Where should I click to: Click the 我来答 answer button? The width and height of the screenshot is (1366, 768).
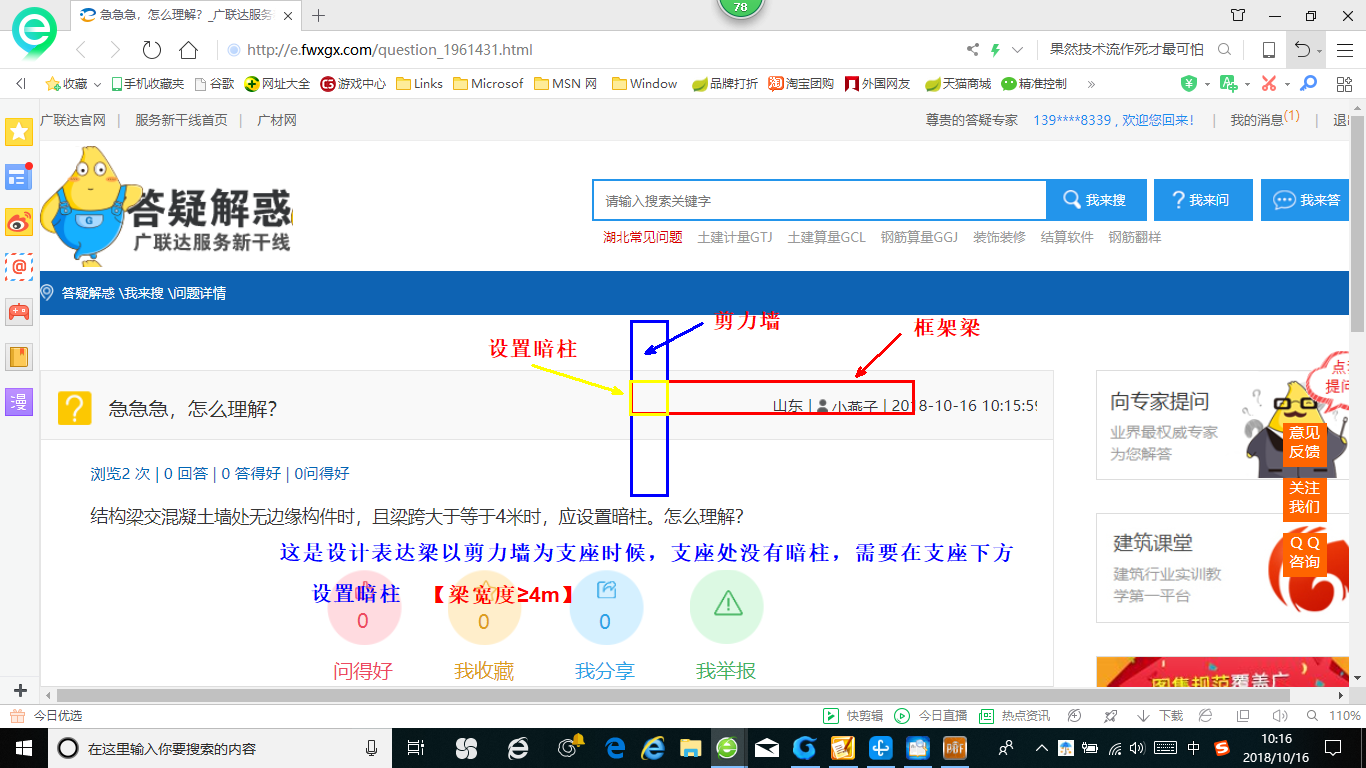tap(1306, 200)
